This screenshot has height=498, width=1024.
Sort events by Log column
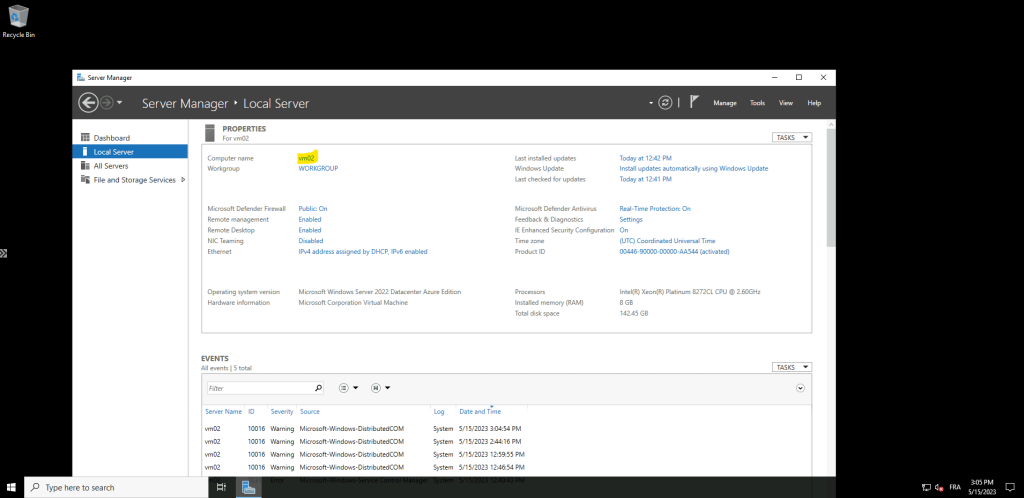click(x=439, y=412)
